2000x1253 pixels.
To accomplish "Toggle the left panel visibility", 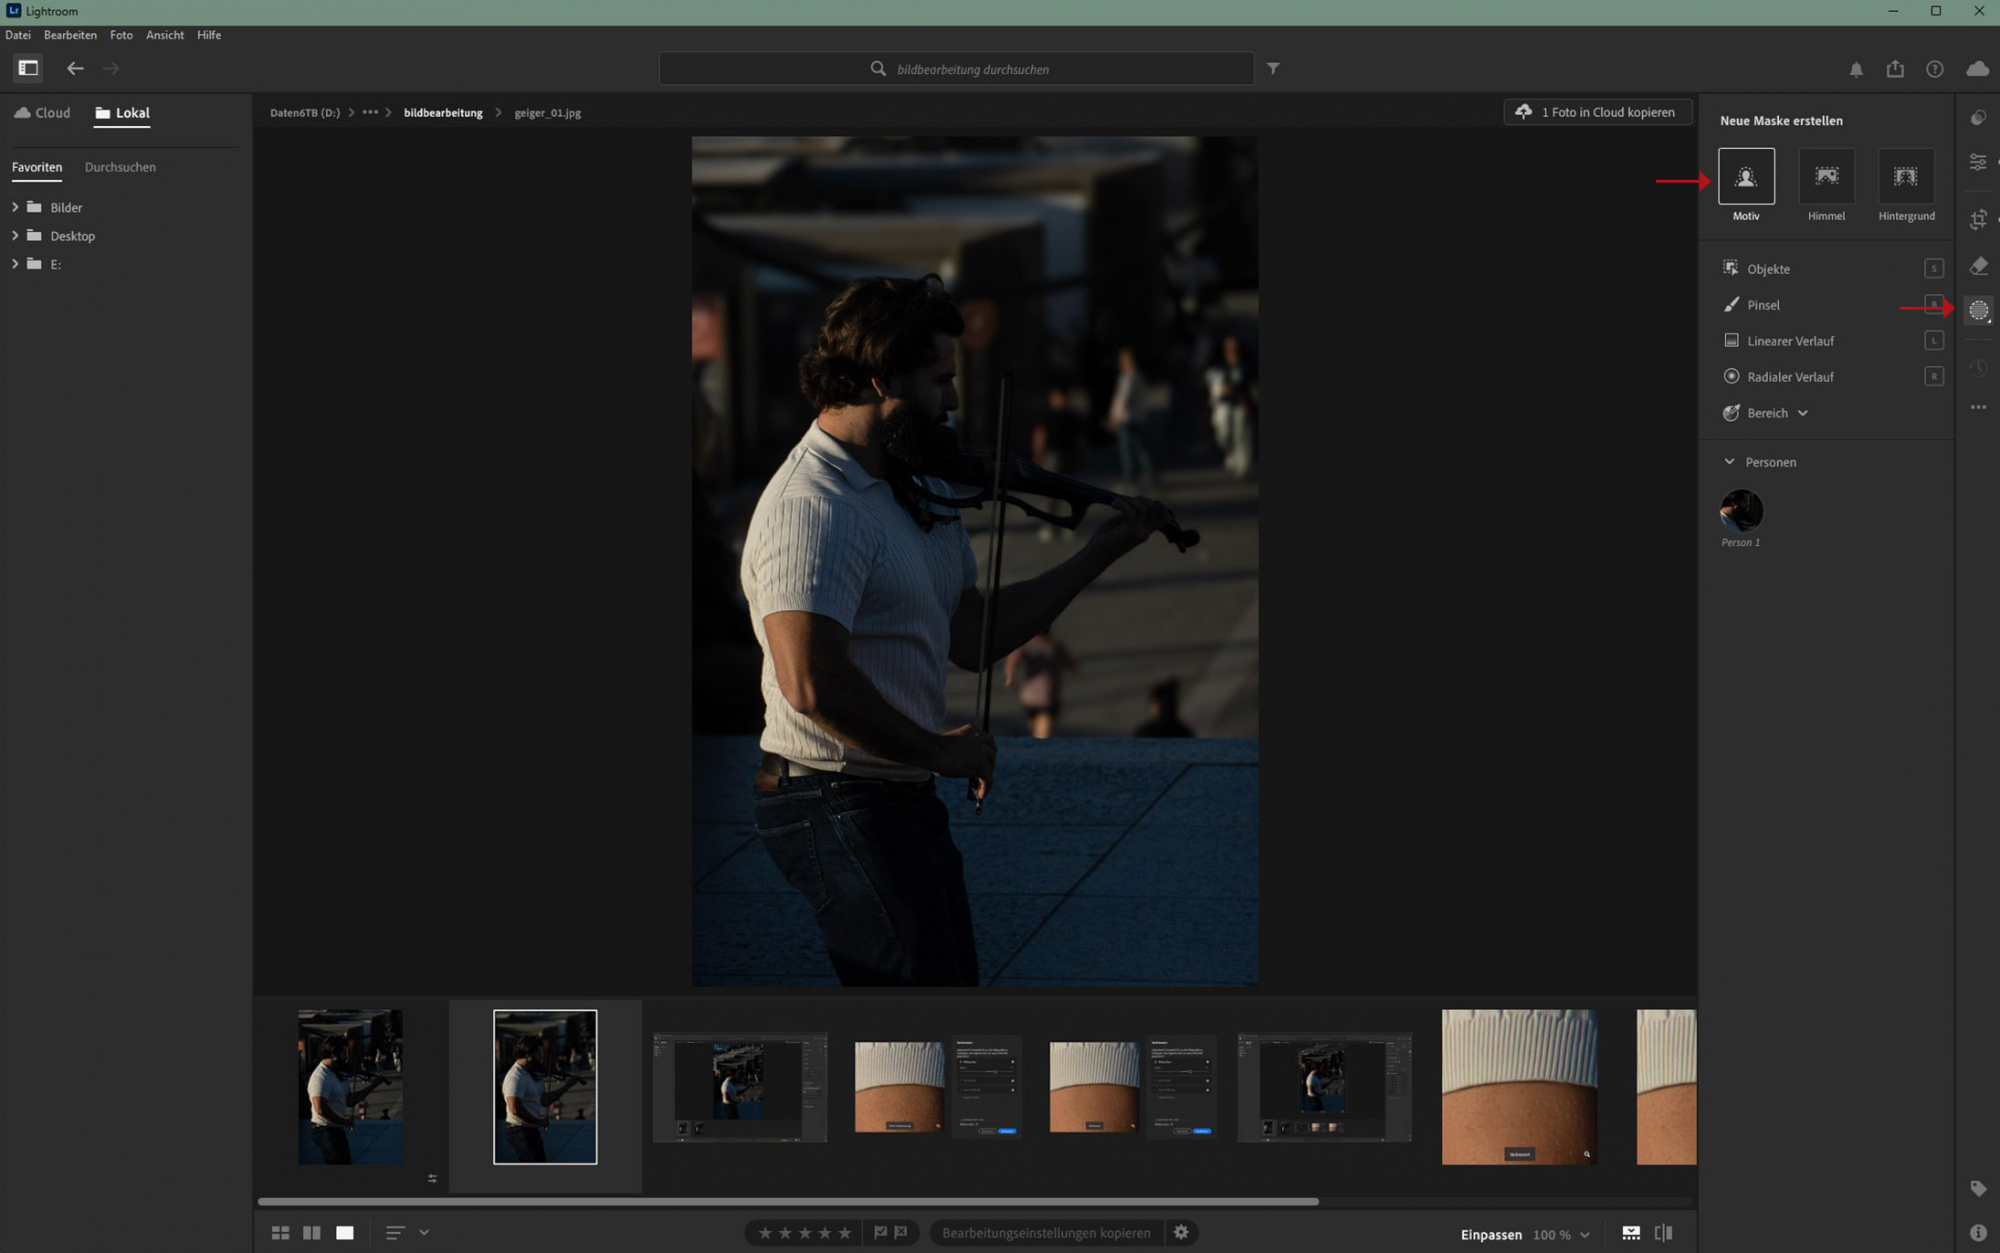I will [x=28, y=68].
